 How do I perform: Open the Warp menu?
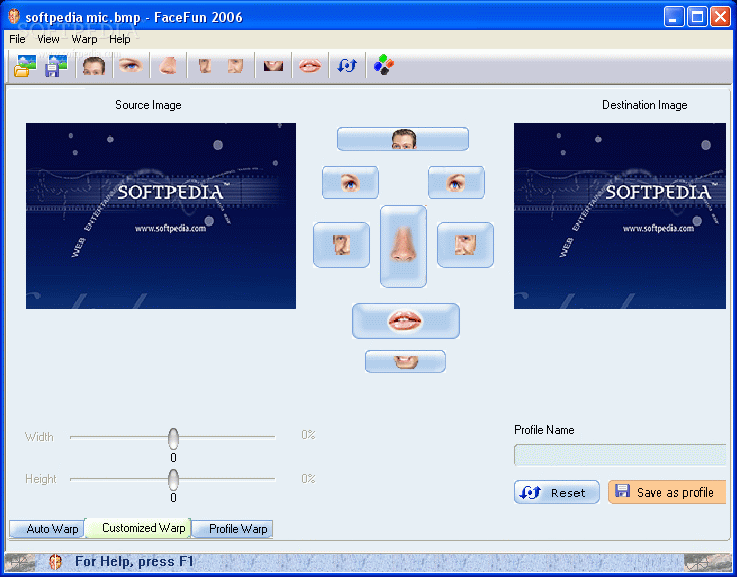pyautogui.click(x=84, y=39)
